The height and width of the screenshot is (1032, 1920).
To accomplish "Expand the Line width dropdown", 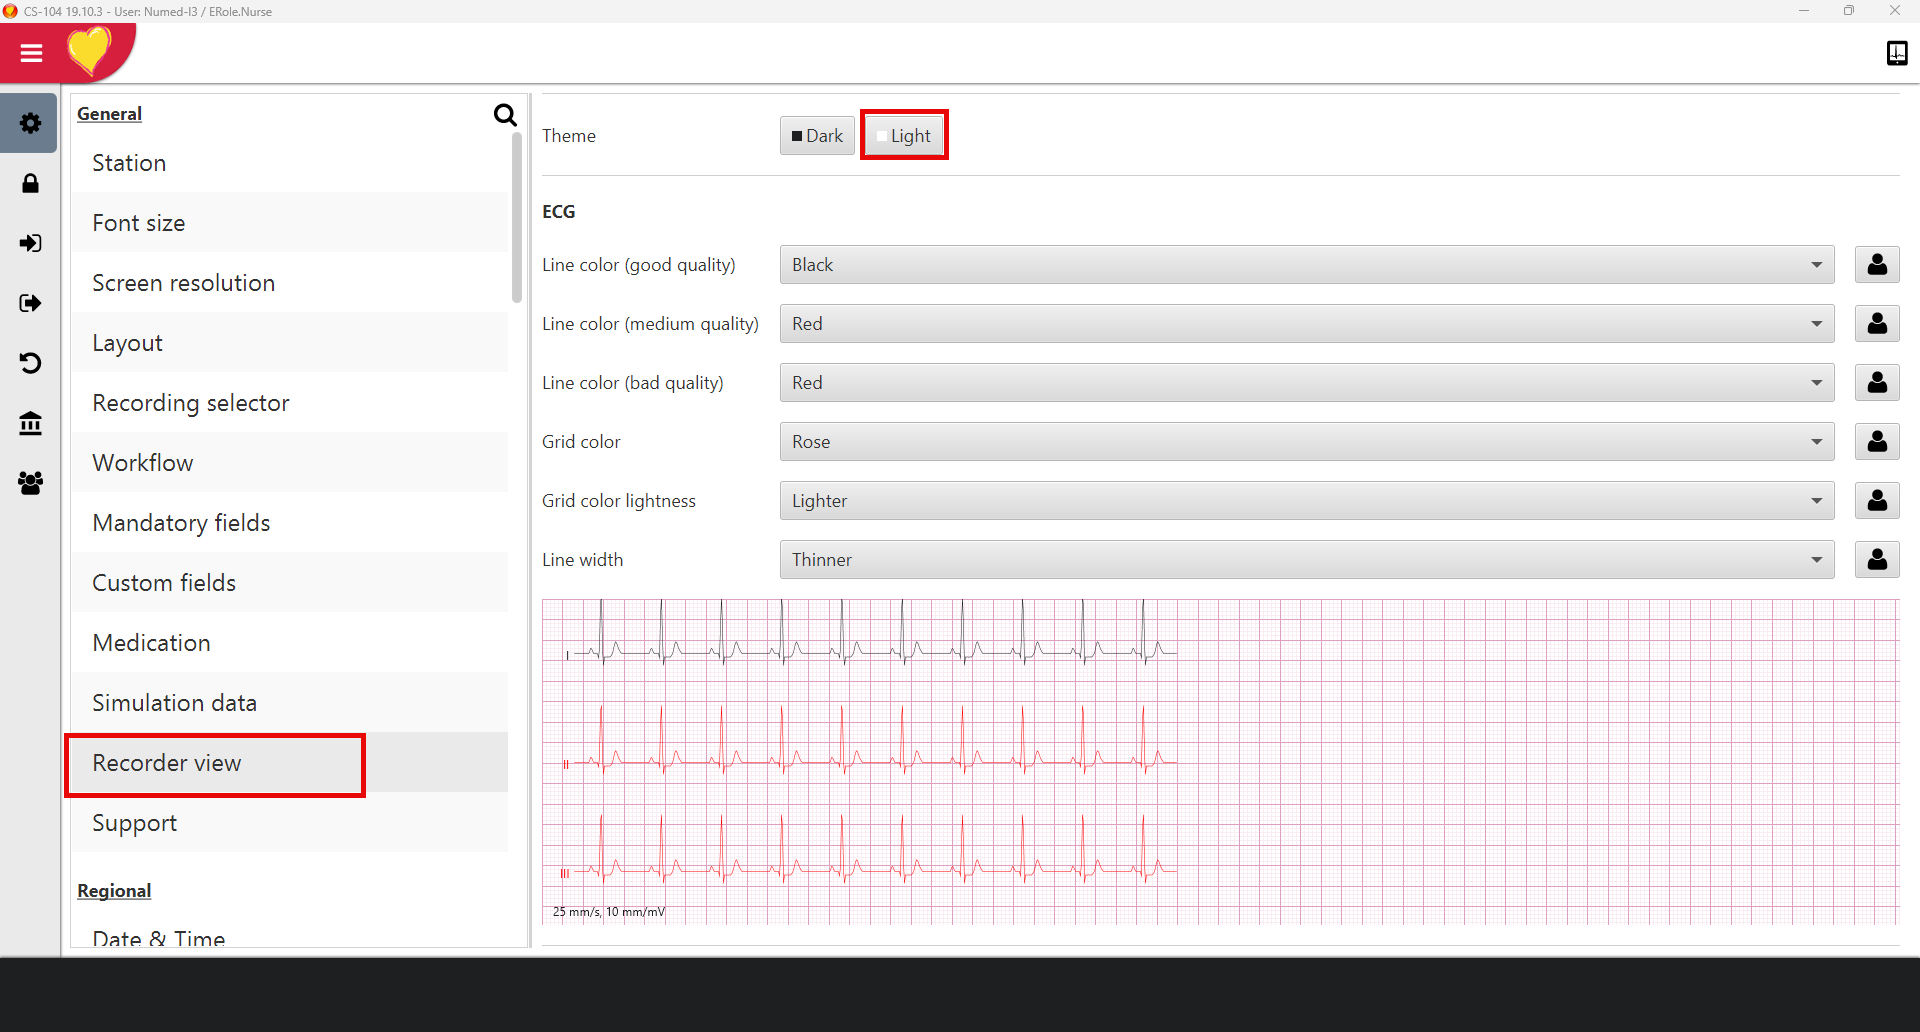I will [x=1306, y=560].
